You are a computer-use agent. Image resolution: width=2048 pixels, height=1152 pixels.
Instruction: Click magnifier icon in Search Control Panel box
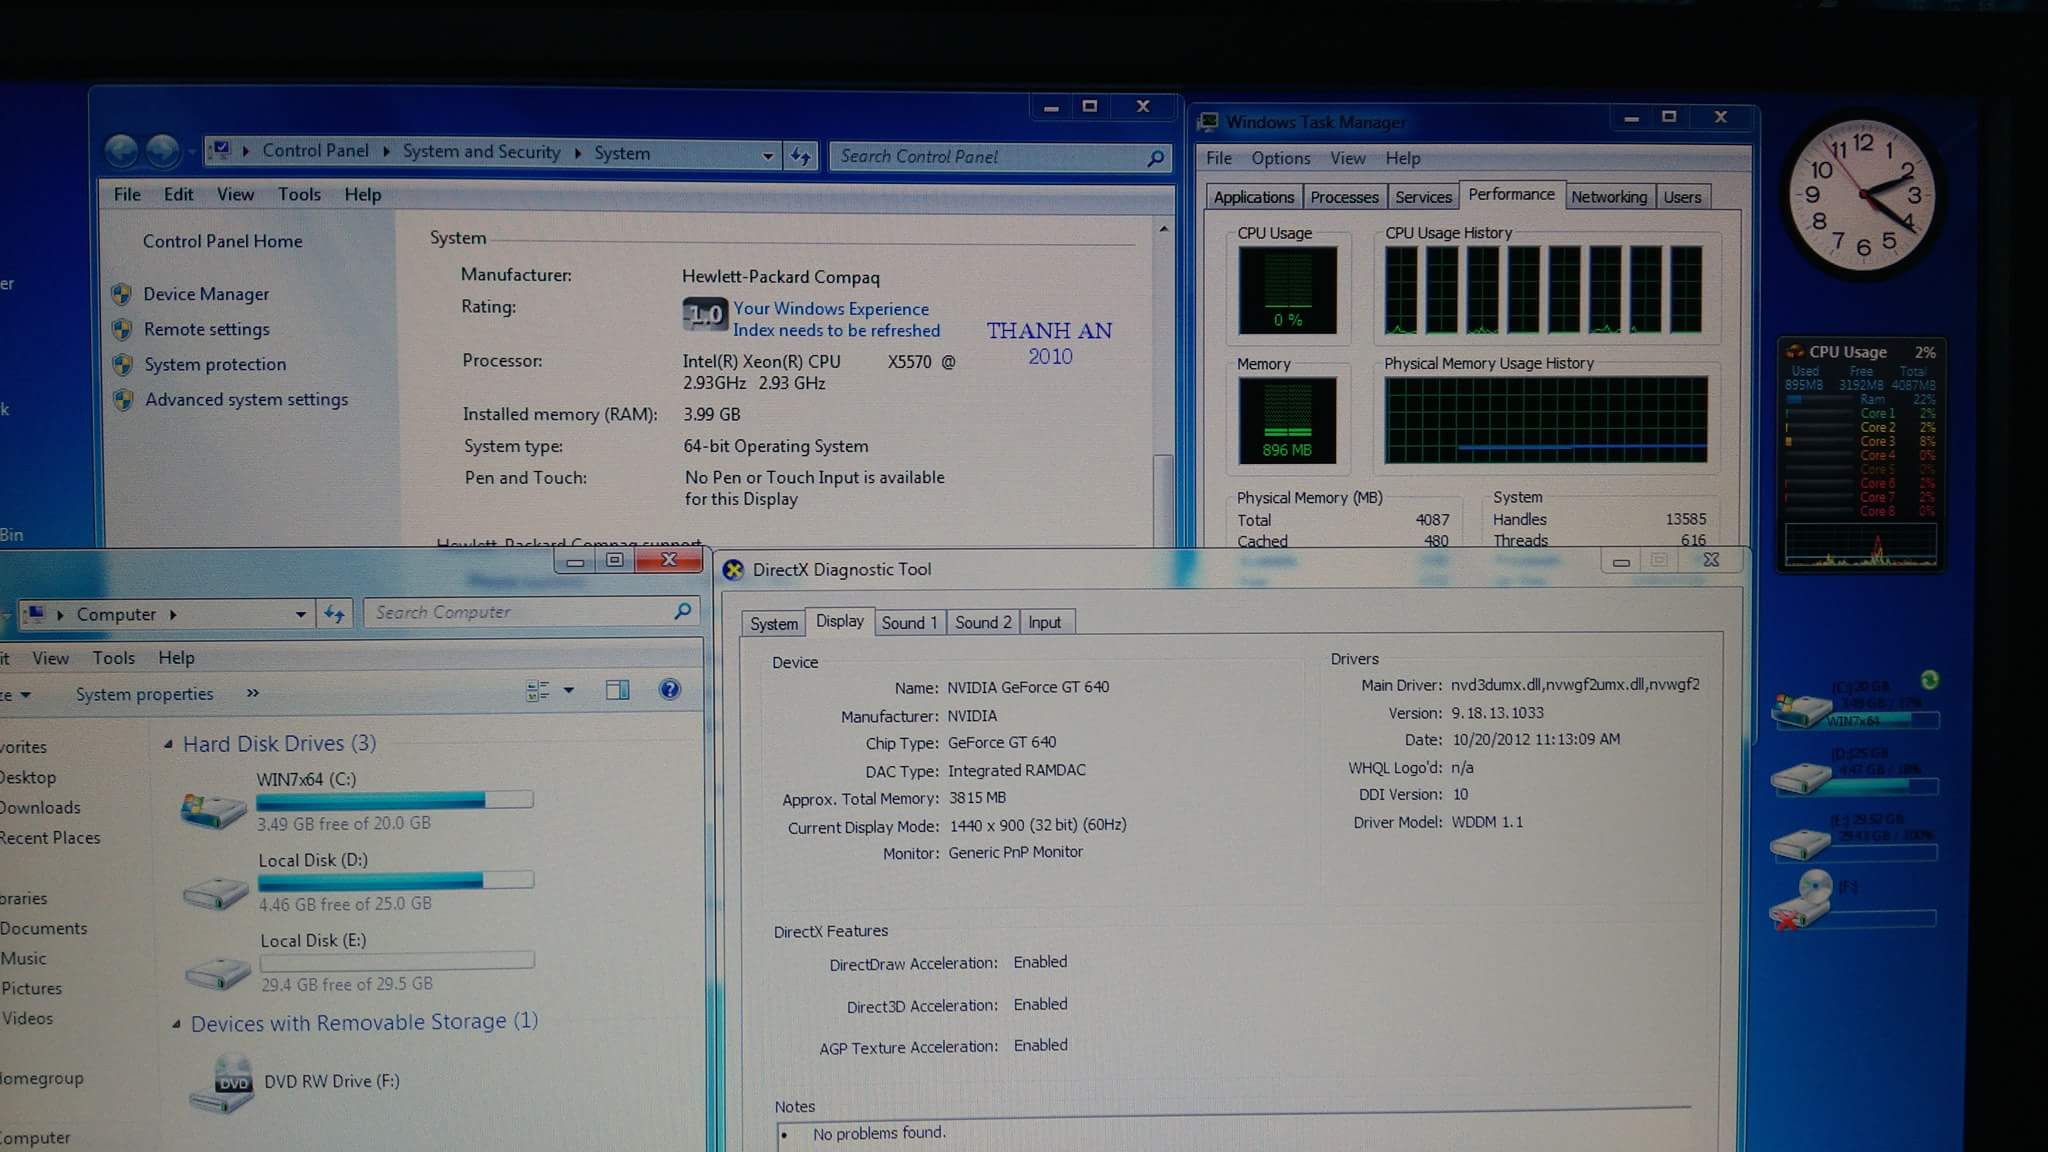1155,157
